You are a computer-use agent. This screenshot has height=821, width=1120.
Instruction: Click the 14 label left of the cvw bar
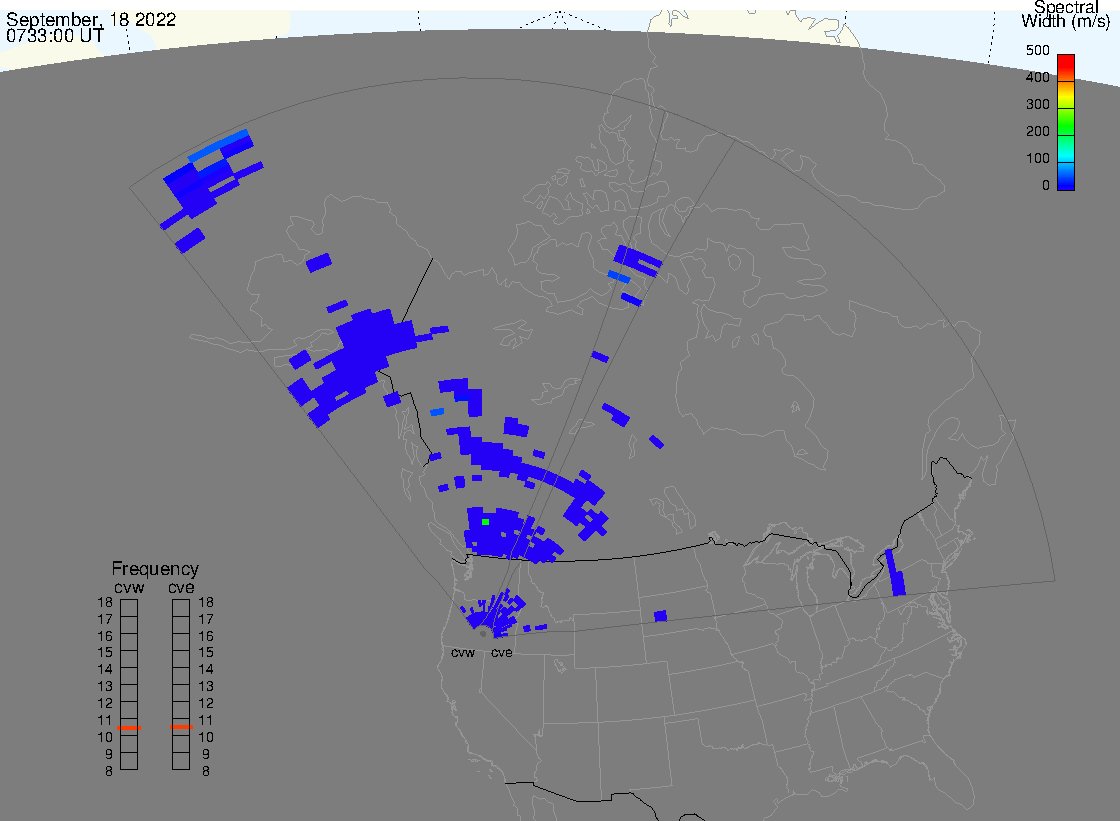[x=105, y=670]
